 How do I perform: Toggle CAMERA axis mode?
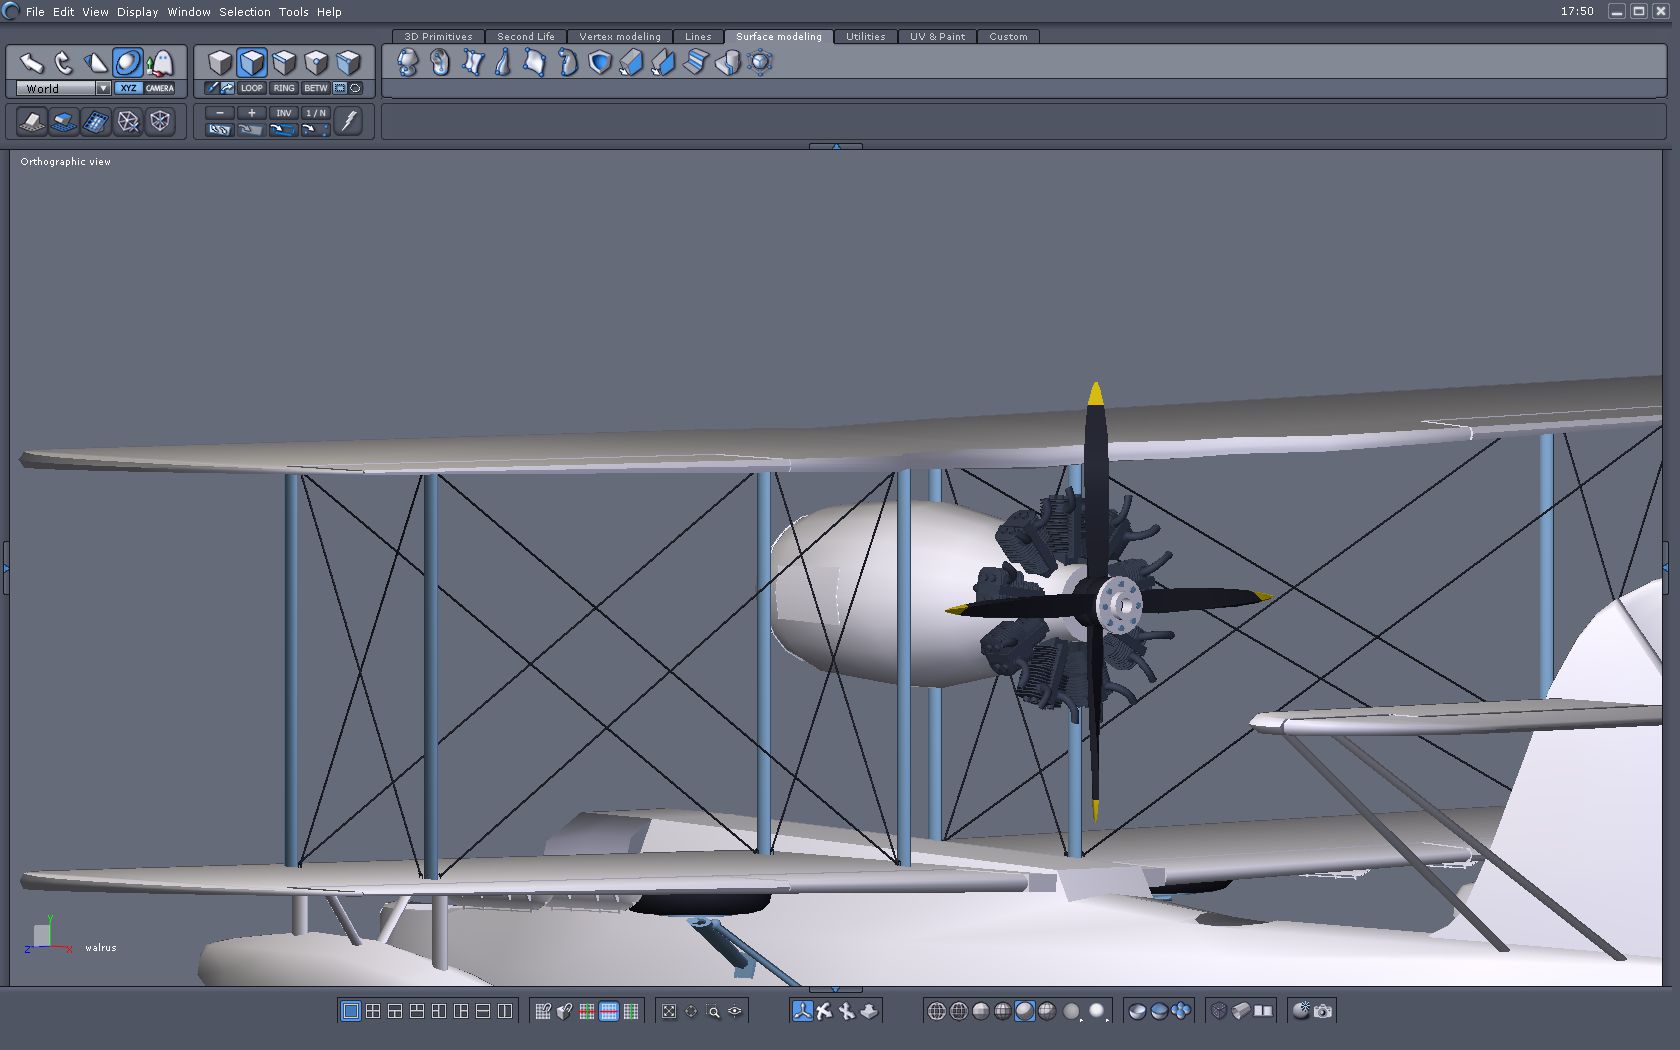[160, 88]
